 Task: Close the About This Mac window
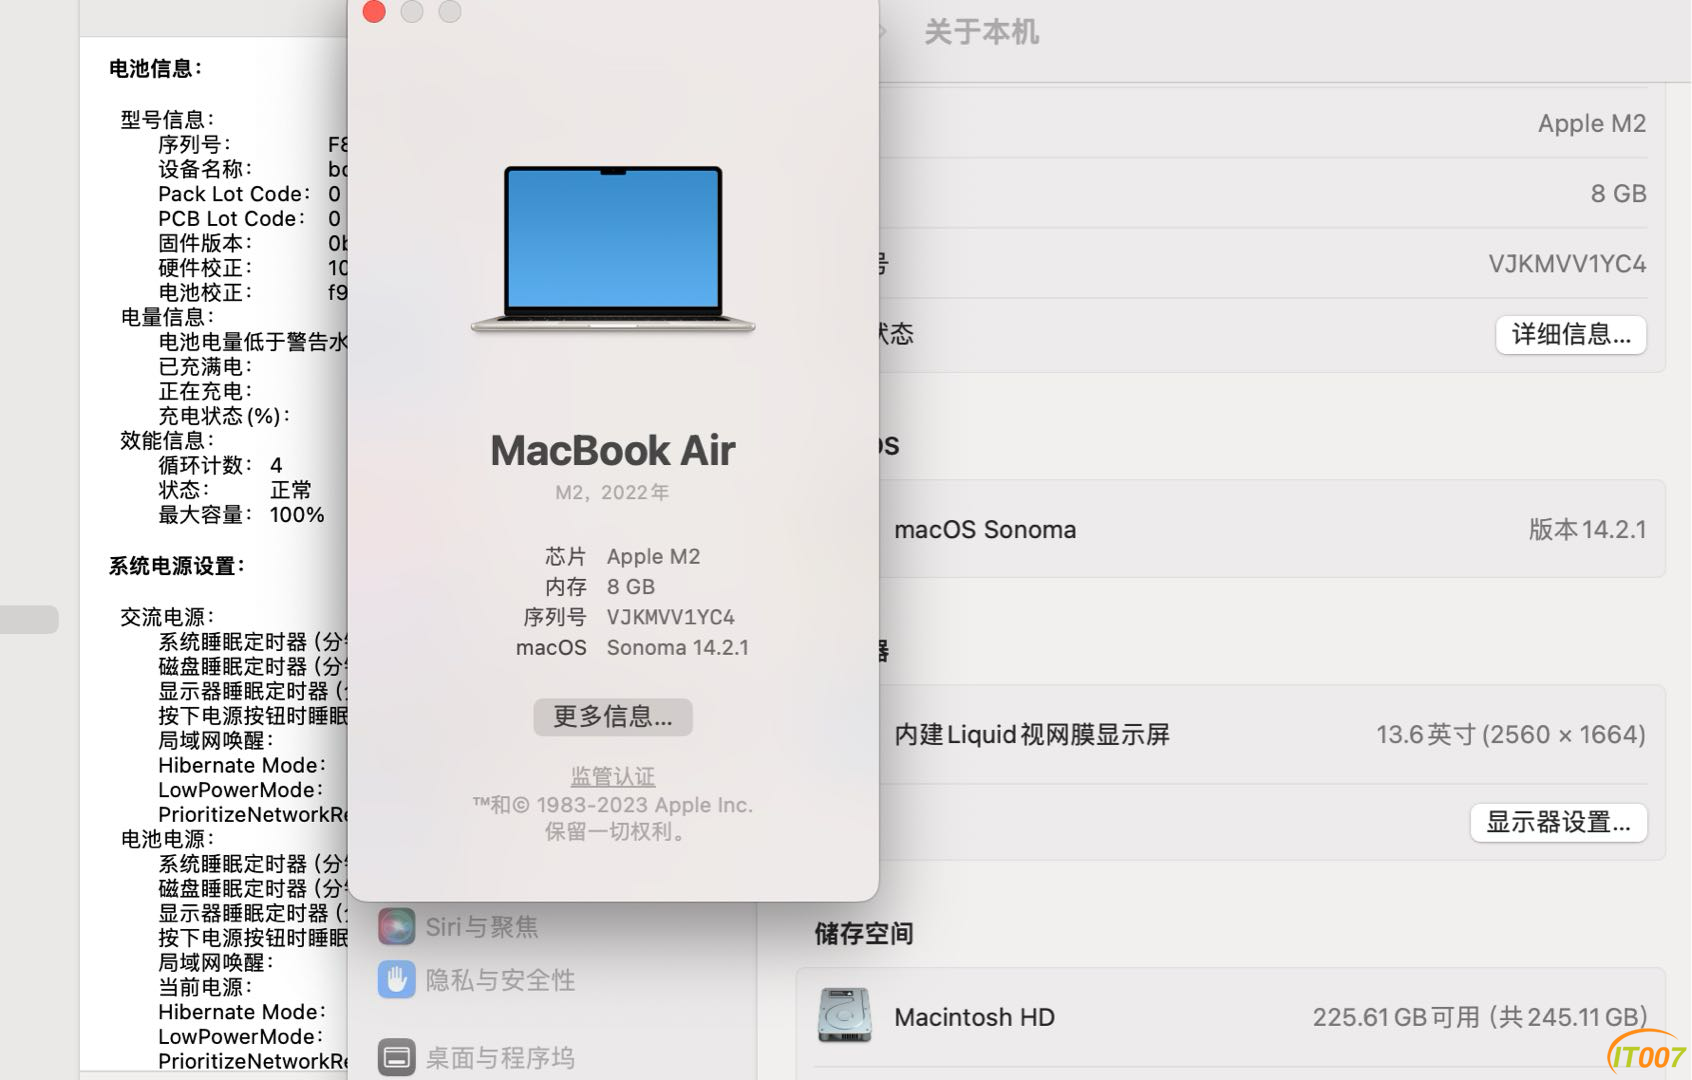(374, 11)
